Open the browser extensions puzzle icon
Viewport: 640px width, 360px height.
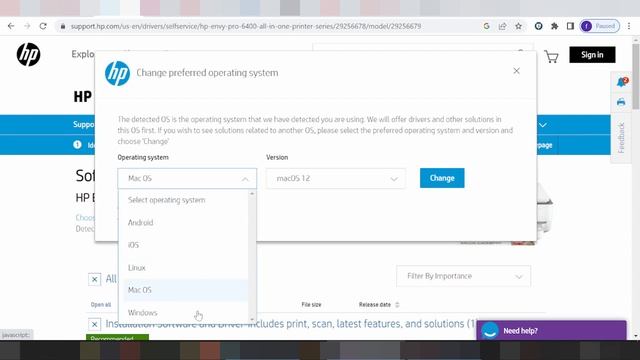[554, 26]
